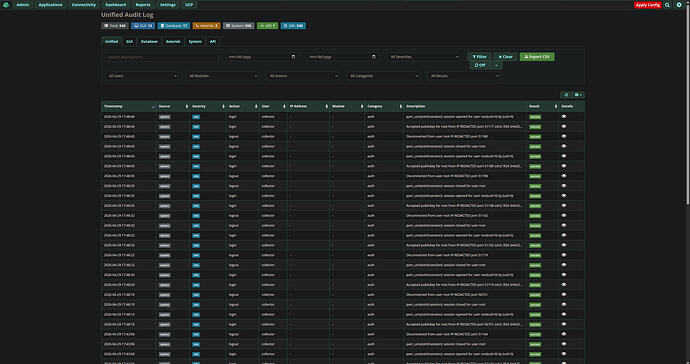Click the Export CSV button
Screen dimensions: 690x364
pos(537,57)
